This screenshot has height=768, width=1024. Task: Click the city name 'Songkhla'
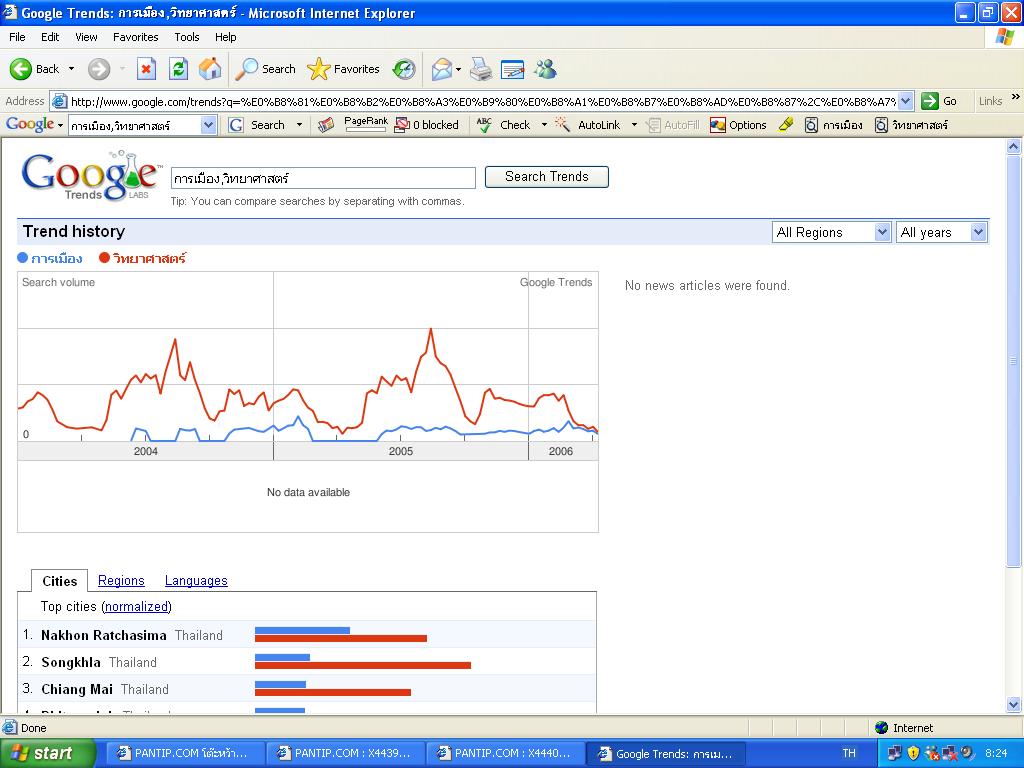point(71,662)
